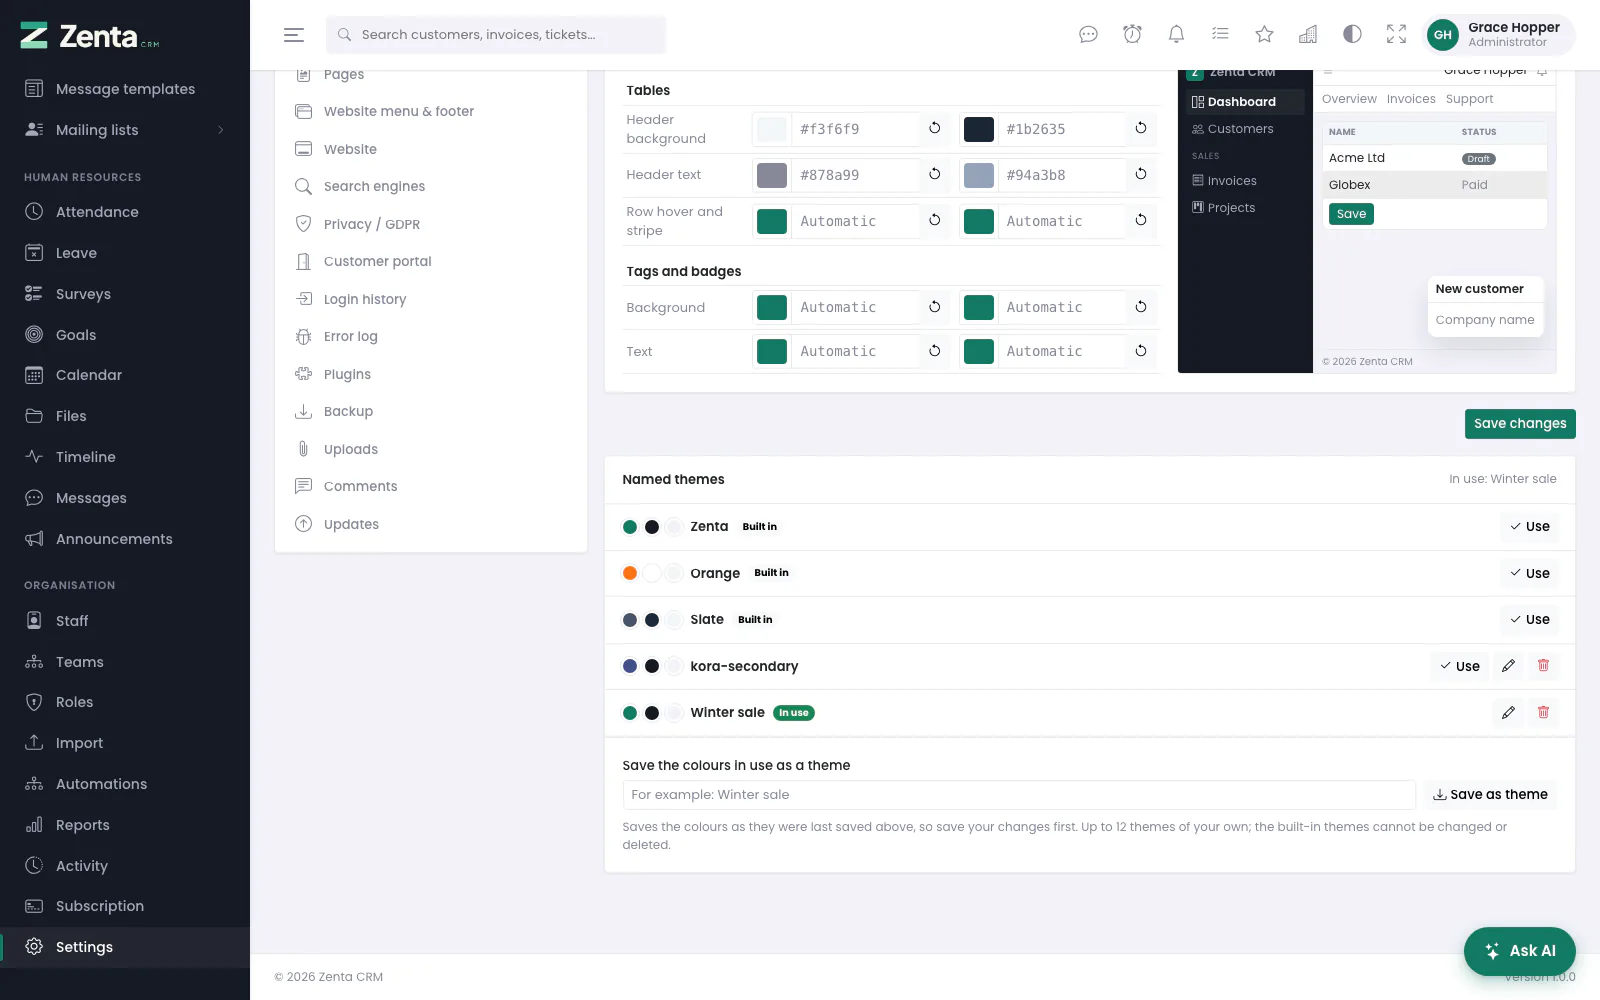Open the notifications bell

pyautogui.click(x=1176, y=35)
